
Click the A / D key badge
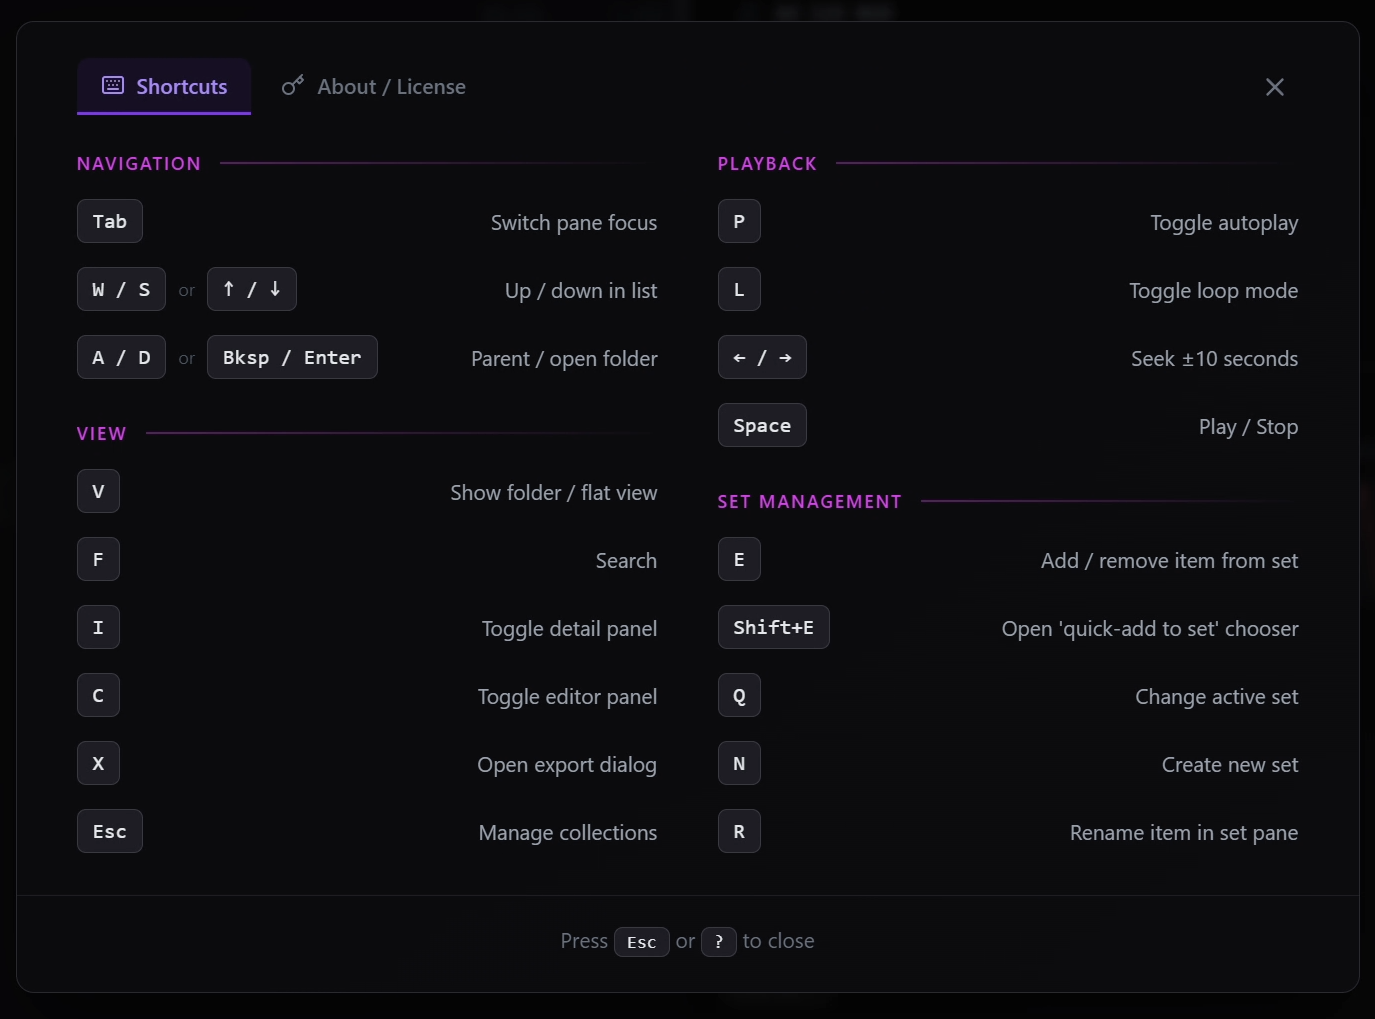click(121, 358)
